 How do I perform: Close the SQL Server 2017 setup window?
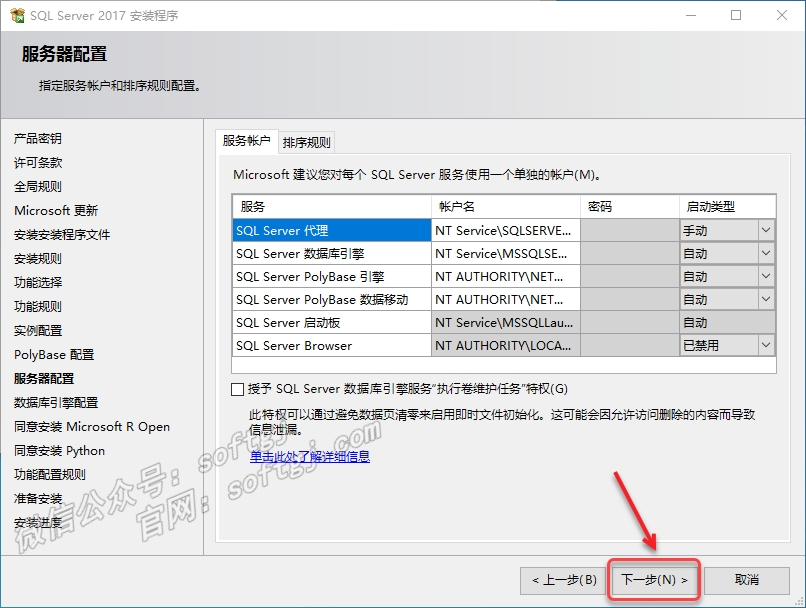[782, 15]
